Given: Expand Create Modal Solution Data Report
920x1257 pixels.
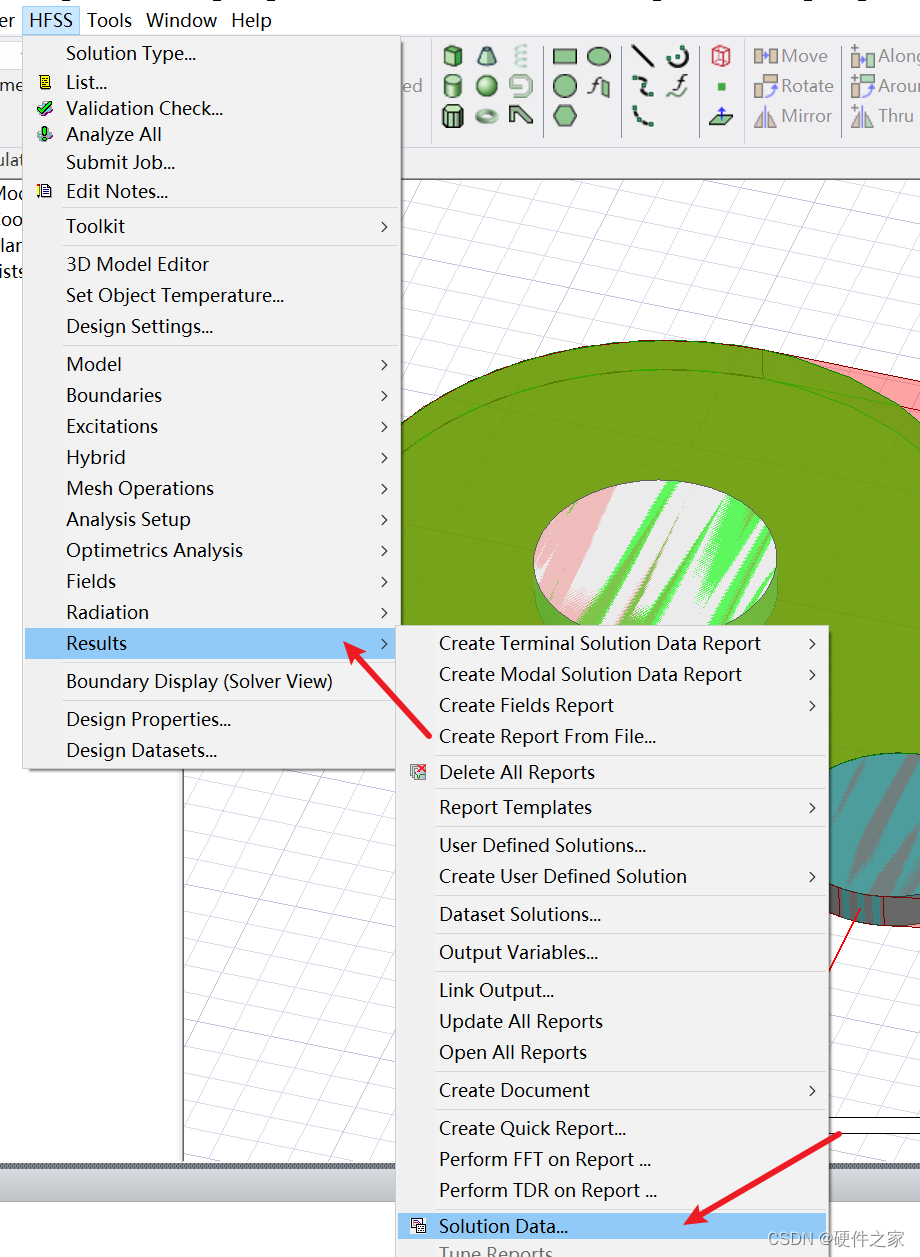Looking at the screenshot, I should coord(612,675).
